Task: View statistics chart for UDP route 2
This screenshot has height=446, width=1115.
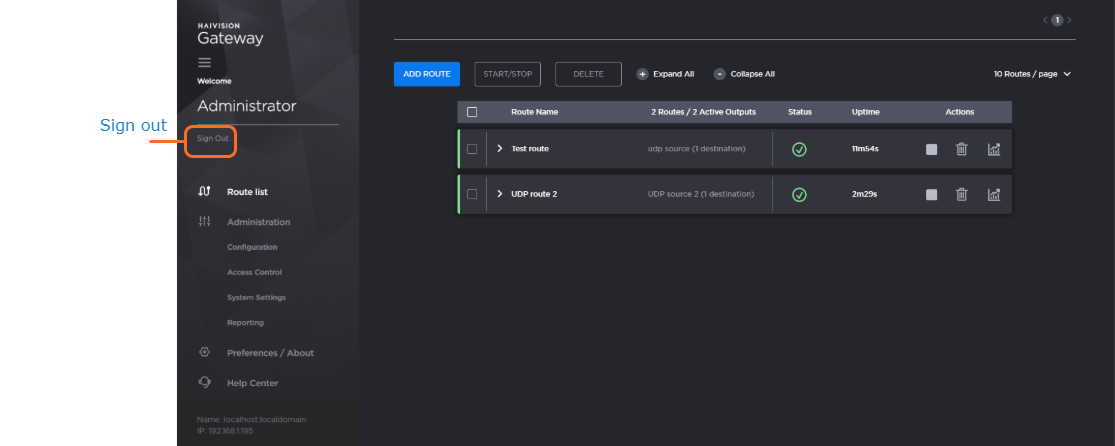Action: tap(993, 195)
